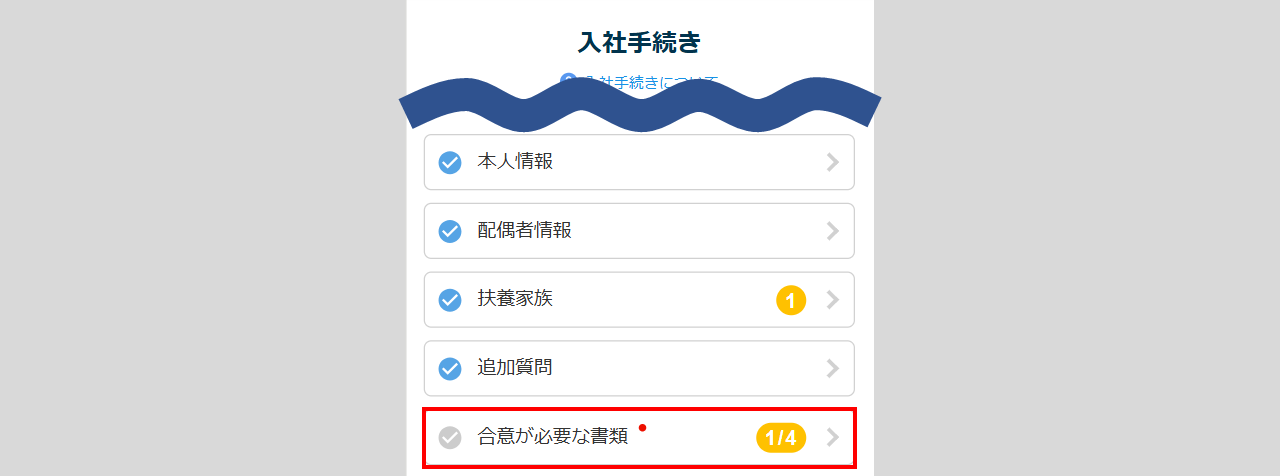Viewport: 1280px width, 476px height.
Task: Click the blue checkmark beside 本人情報
Action: point(450,162)
